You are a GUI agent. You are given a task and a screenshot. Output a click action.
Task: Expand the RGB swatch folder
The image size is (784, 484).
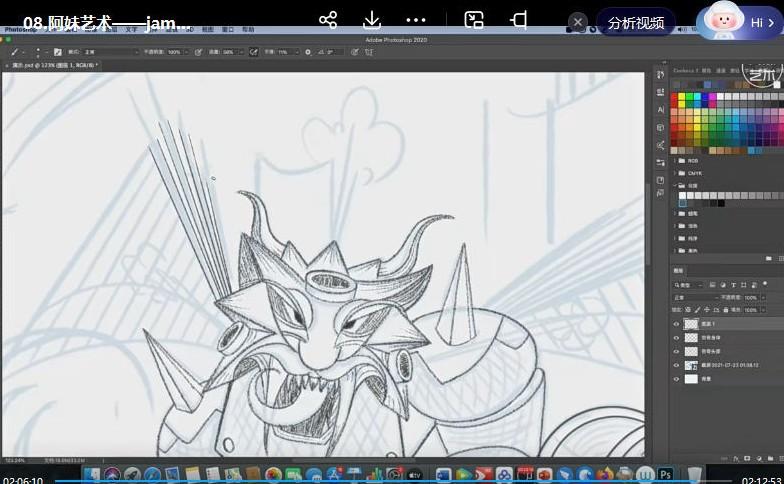point(674,160)
